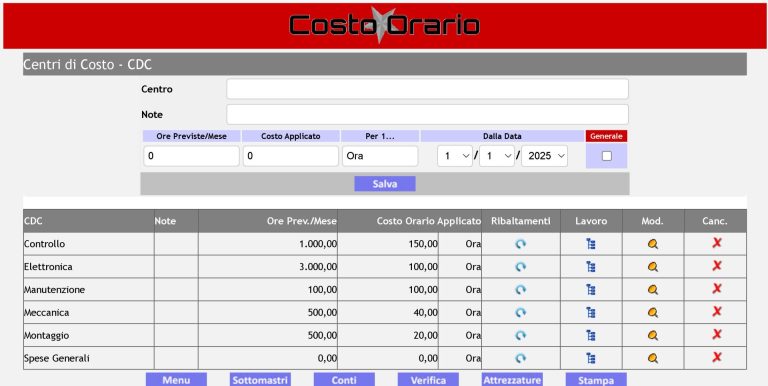Focus the Ore Previste/Mese input
This screenshot has width=768, height=386.
tap(192, 156)
